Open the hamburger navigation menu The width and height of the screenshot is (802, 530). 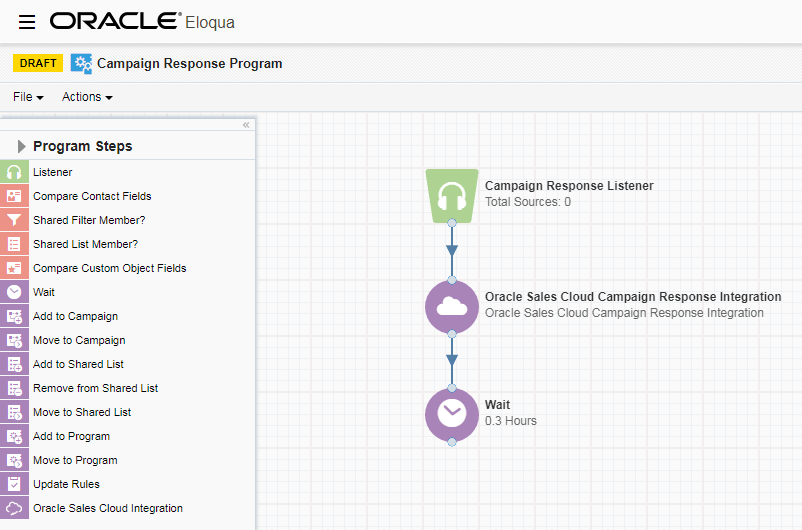[27, 22]
